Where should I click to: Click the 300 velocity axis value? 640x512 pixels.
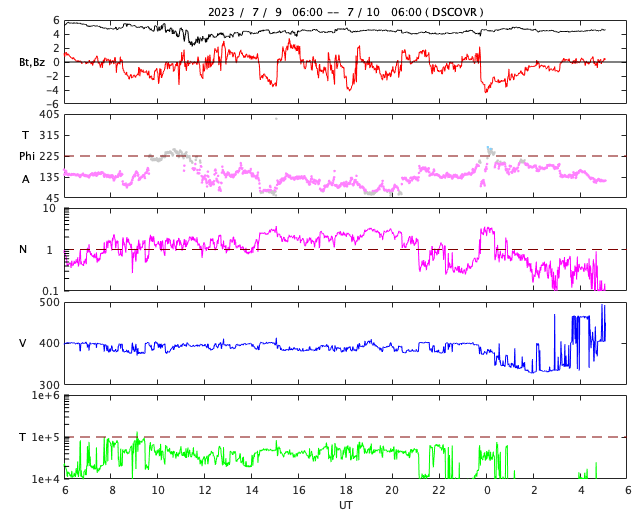pos(49,384)
